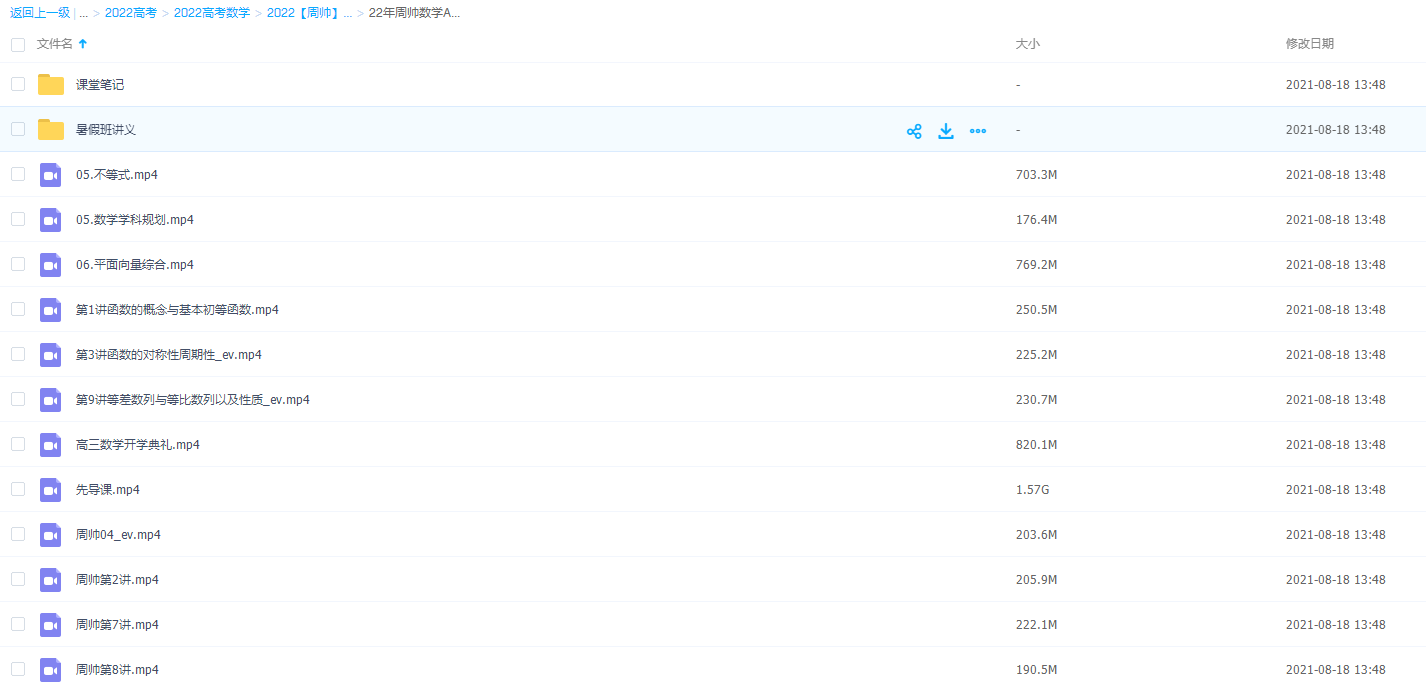The width and height of the screenshot is (1426, 688).
Task: Check the box for 06.平面向量综合.mp4
Action: click(x=18, y=264)
